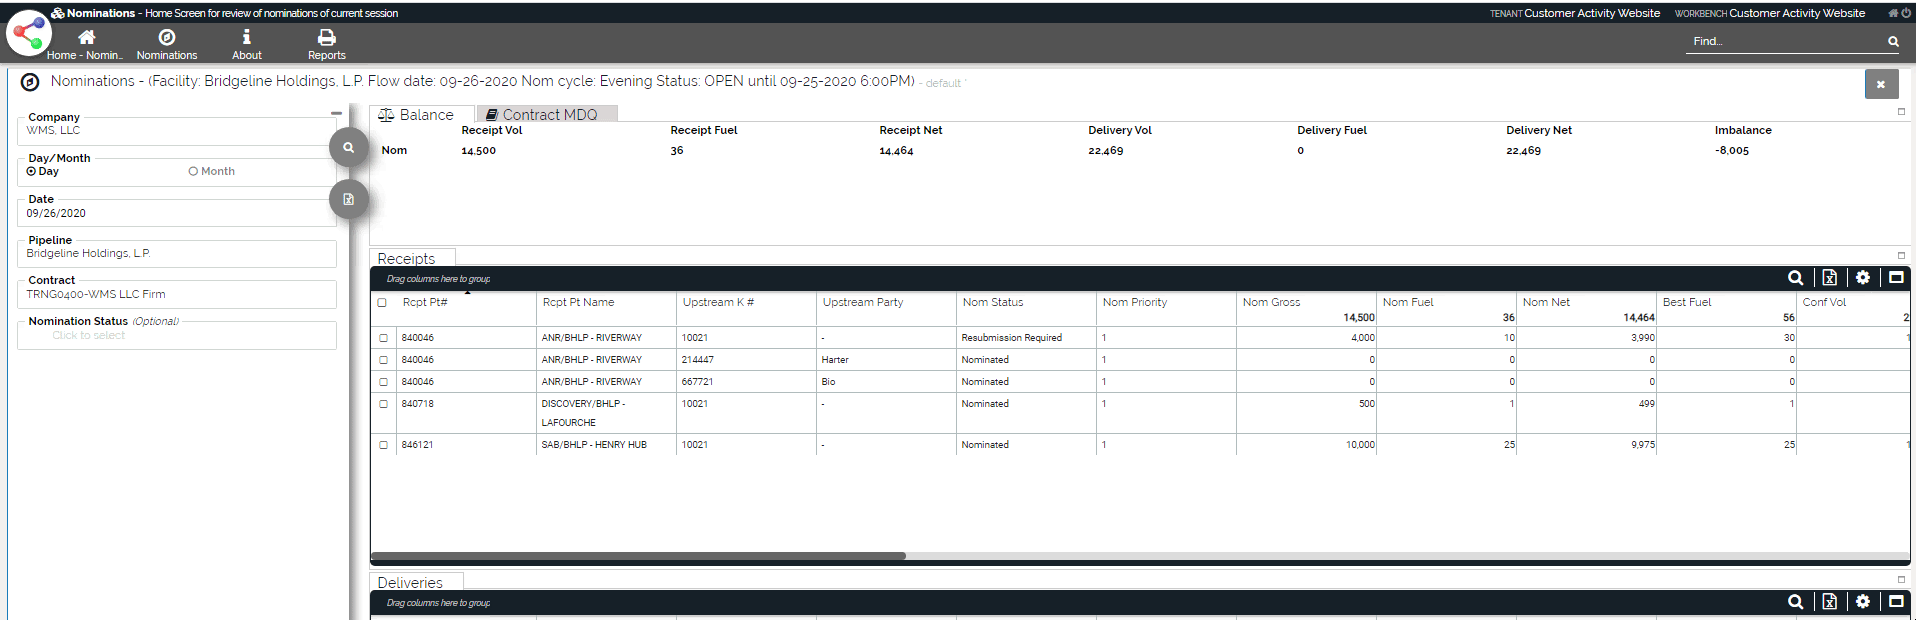Open the Receipts grid settings gear
Screen dimensions: 1916x620
pyautogui.click(x=1863, y=278)
